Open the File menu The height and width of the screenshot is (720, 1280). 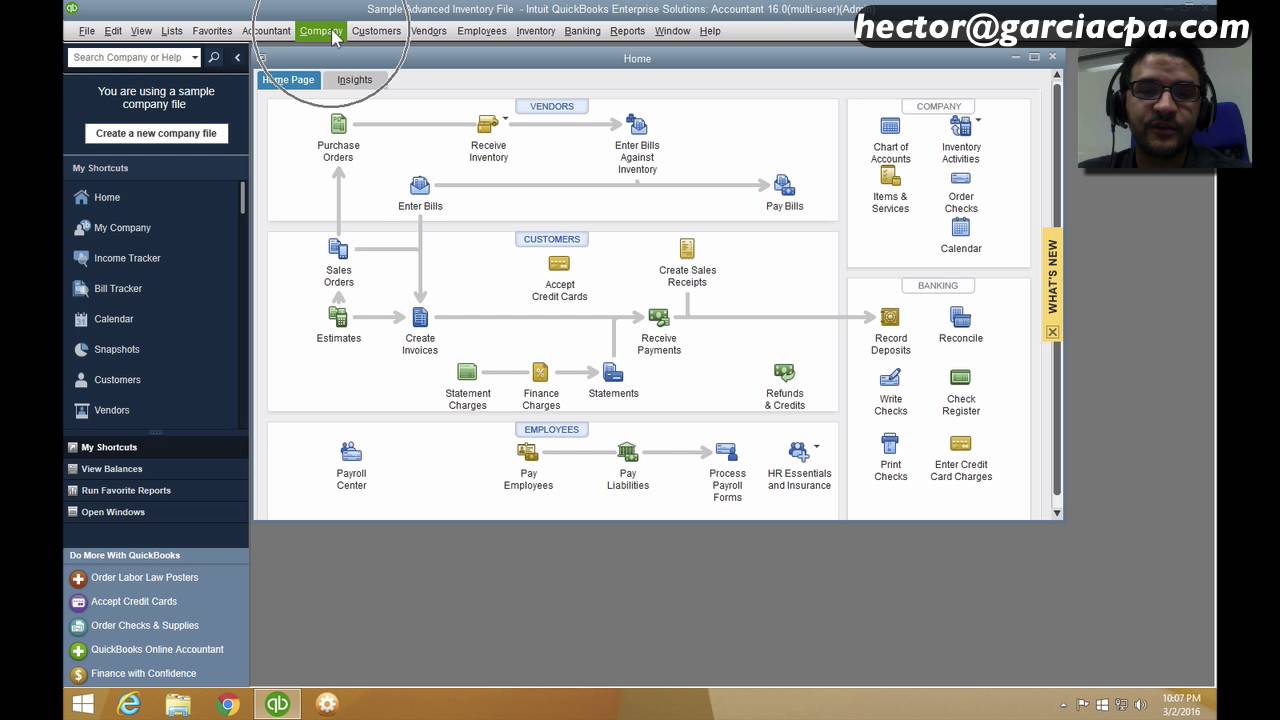(x=87, y=31)
